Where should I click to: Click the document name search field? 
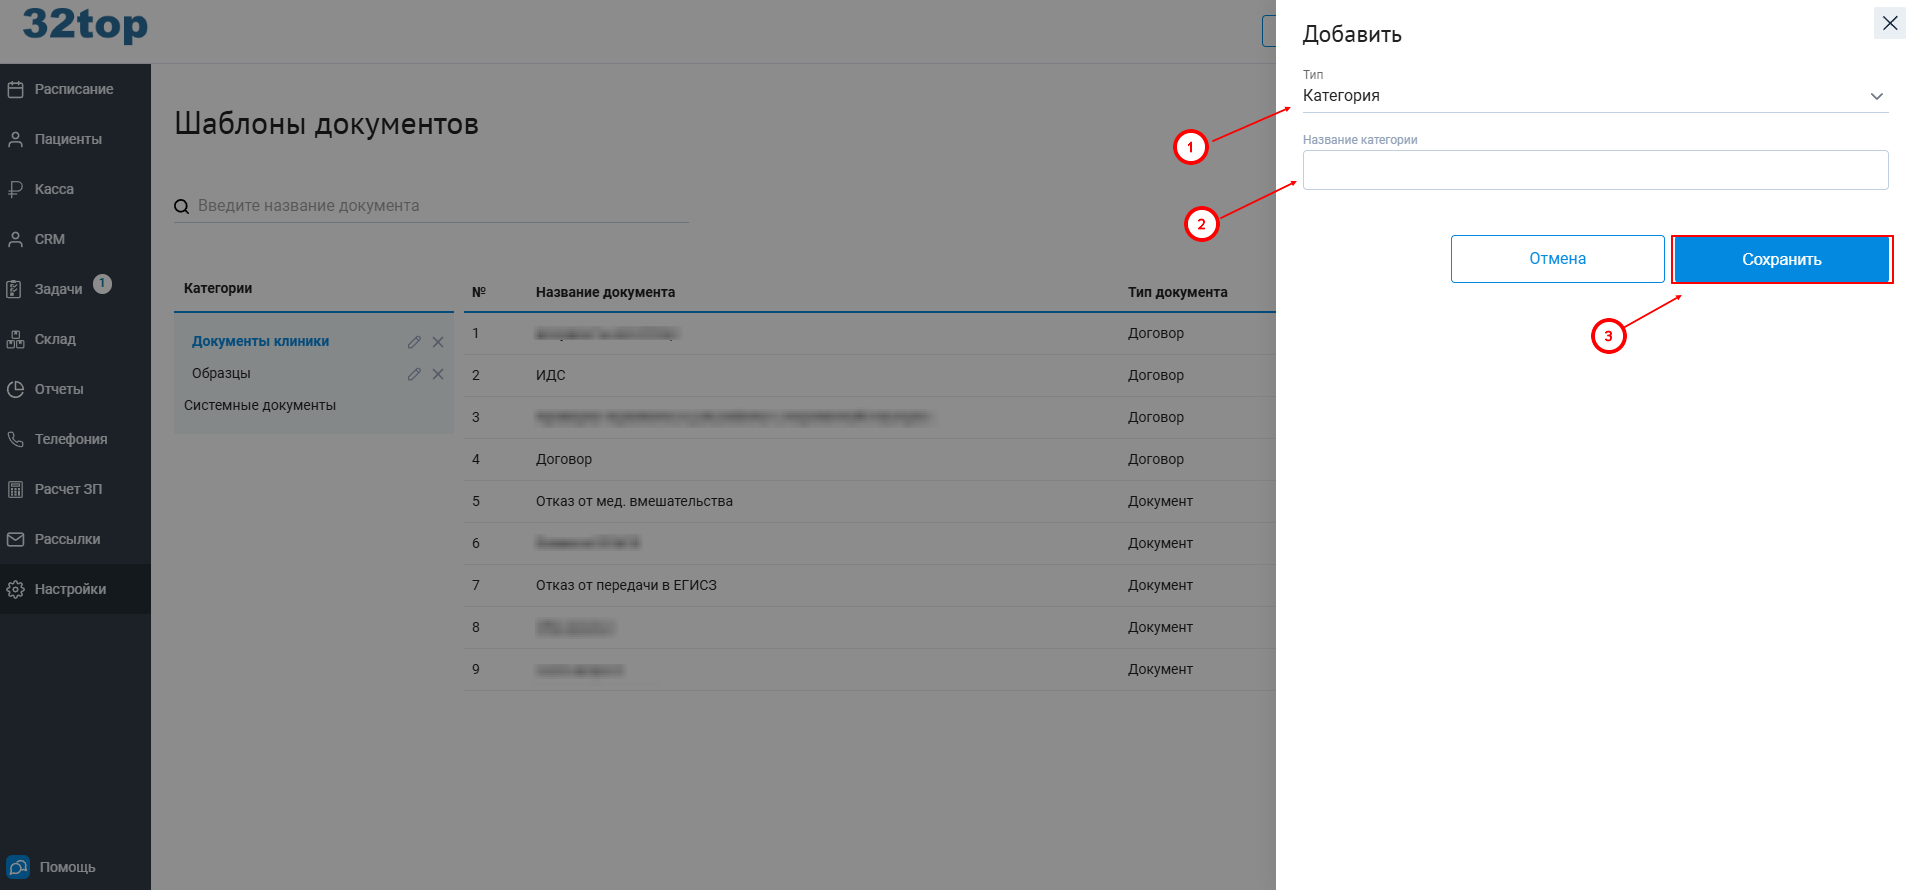(440, 206)
